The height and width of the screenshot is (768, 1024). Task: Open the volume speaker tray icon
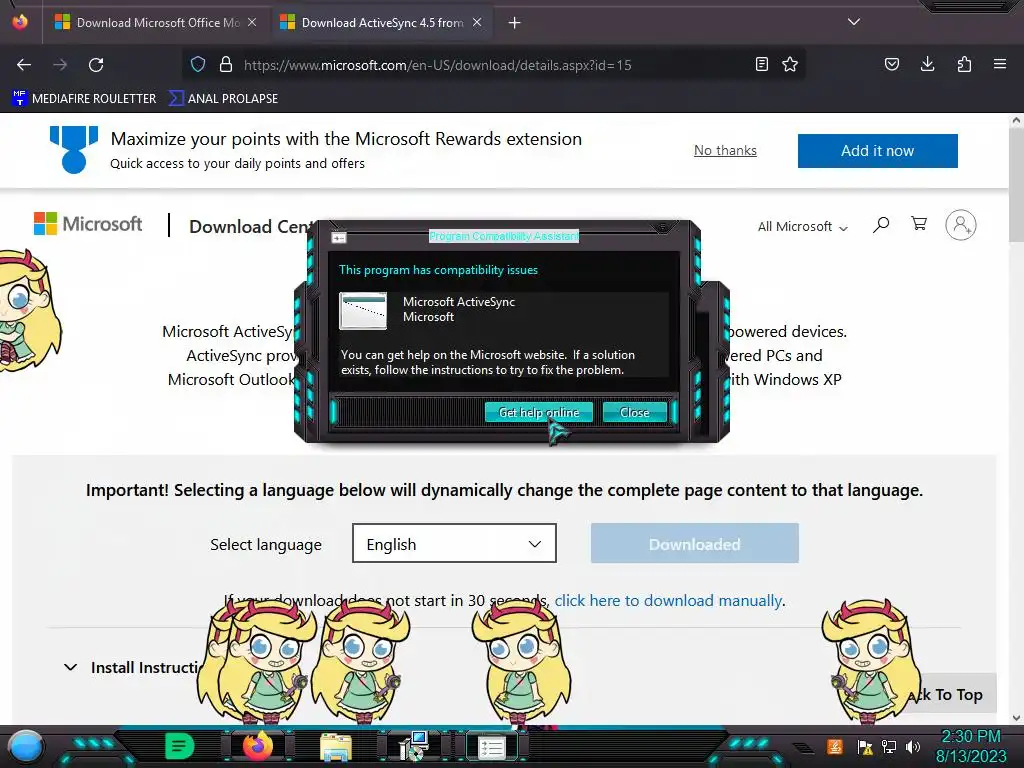[x=912, y=747]
